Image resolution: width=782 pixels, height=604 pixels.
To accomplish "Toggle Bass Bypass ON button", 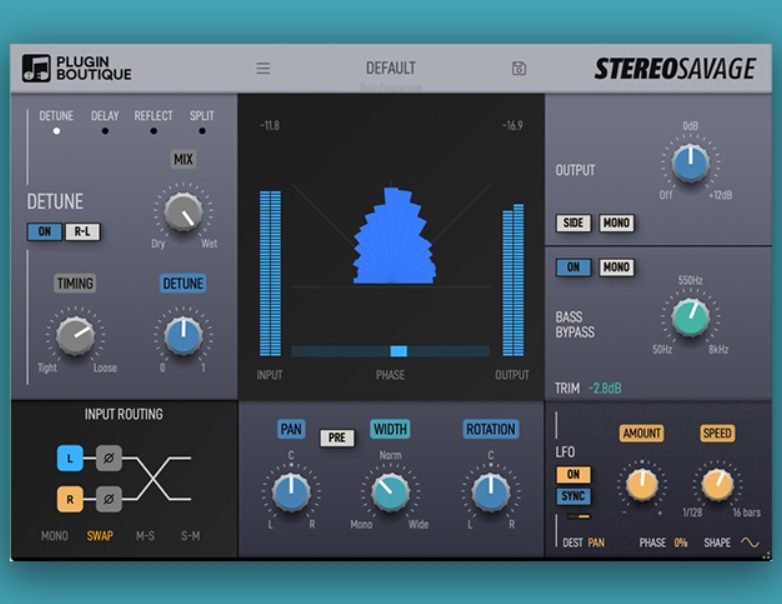I will [x=574, y=267].
